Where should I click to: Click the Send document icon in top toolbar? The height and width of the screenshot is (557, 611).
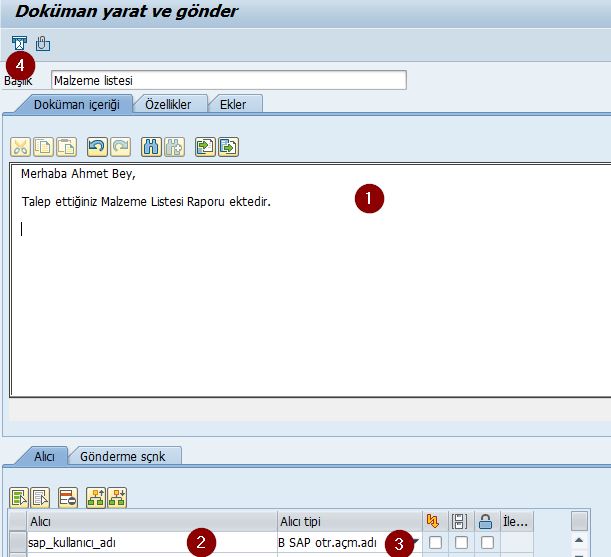point(19,43)
